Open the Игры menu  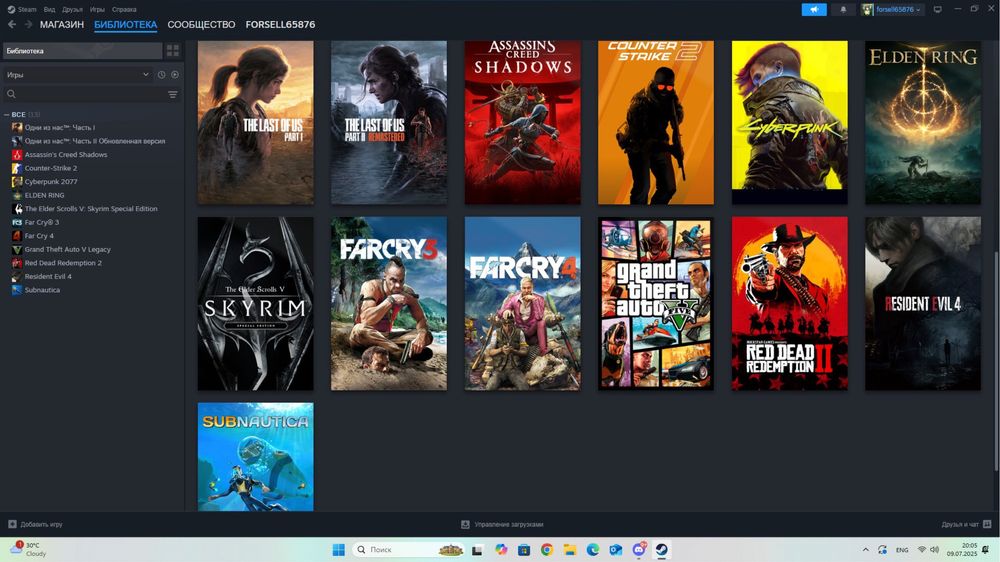point(97,10)
